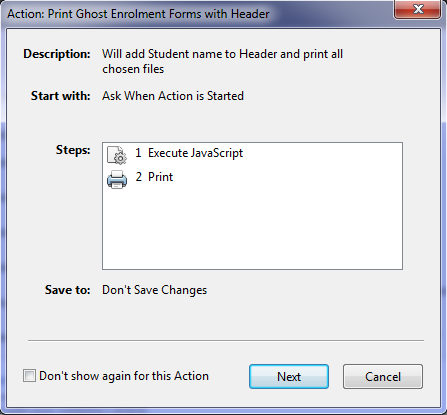Click the step number 1 in list
The height and width of the screenshot is (415, 447).
(x=138, y=153)
